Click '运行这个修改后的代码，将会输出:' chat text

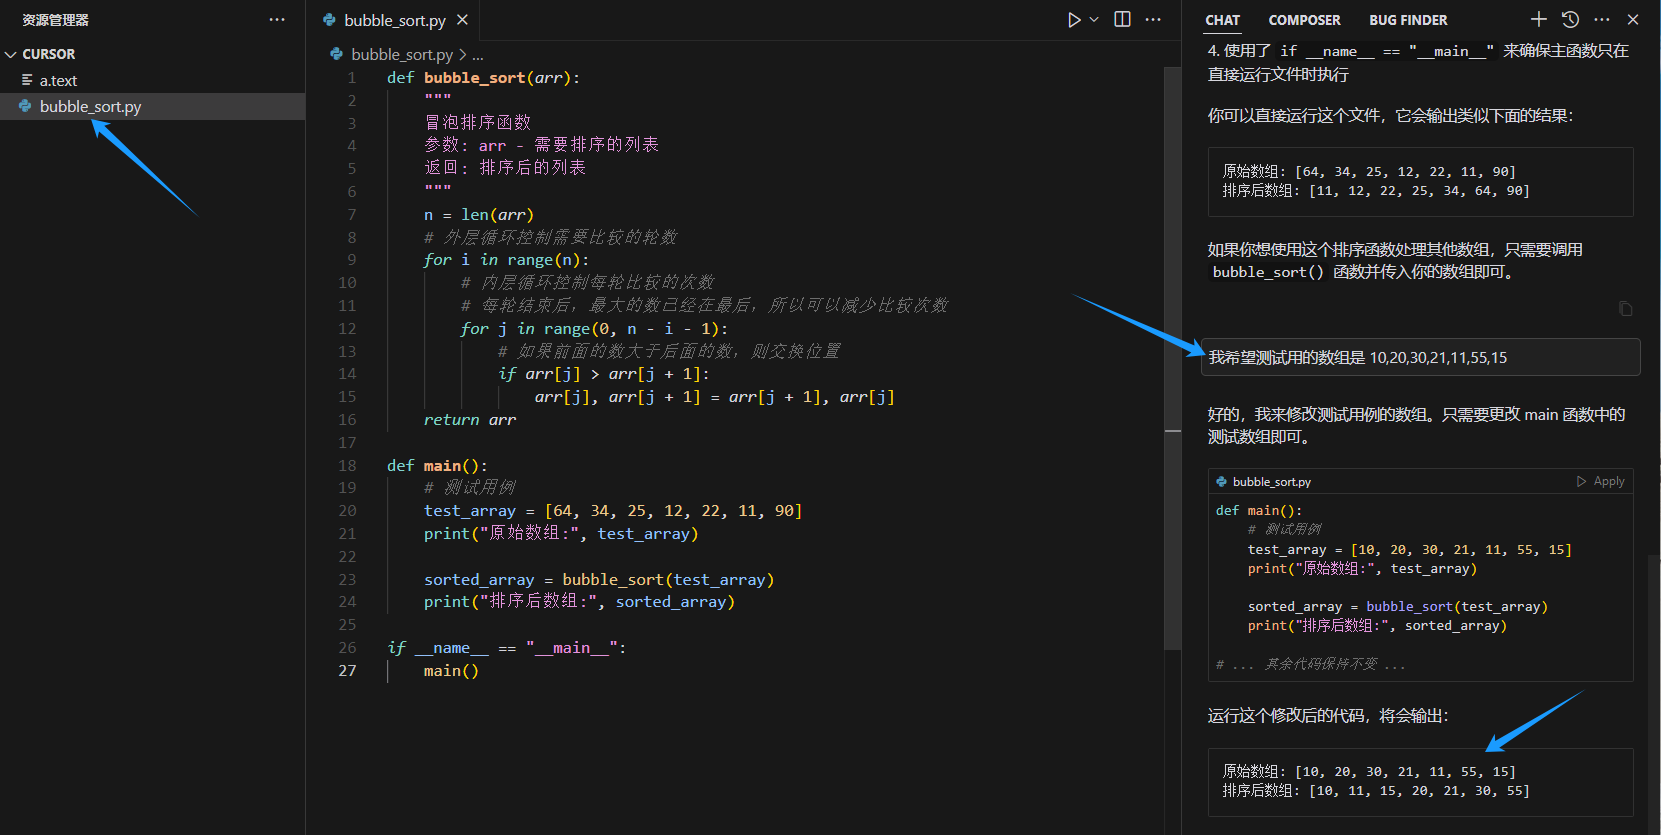click(x=1327, y=716)
